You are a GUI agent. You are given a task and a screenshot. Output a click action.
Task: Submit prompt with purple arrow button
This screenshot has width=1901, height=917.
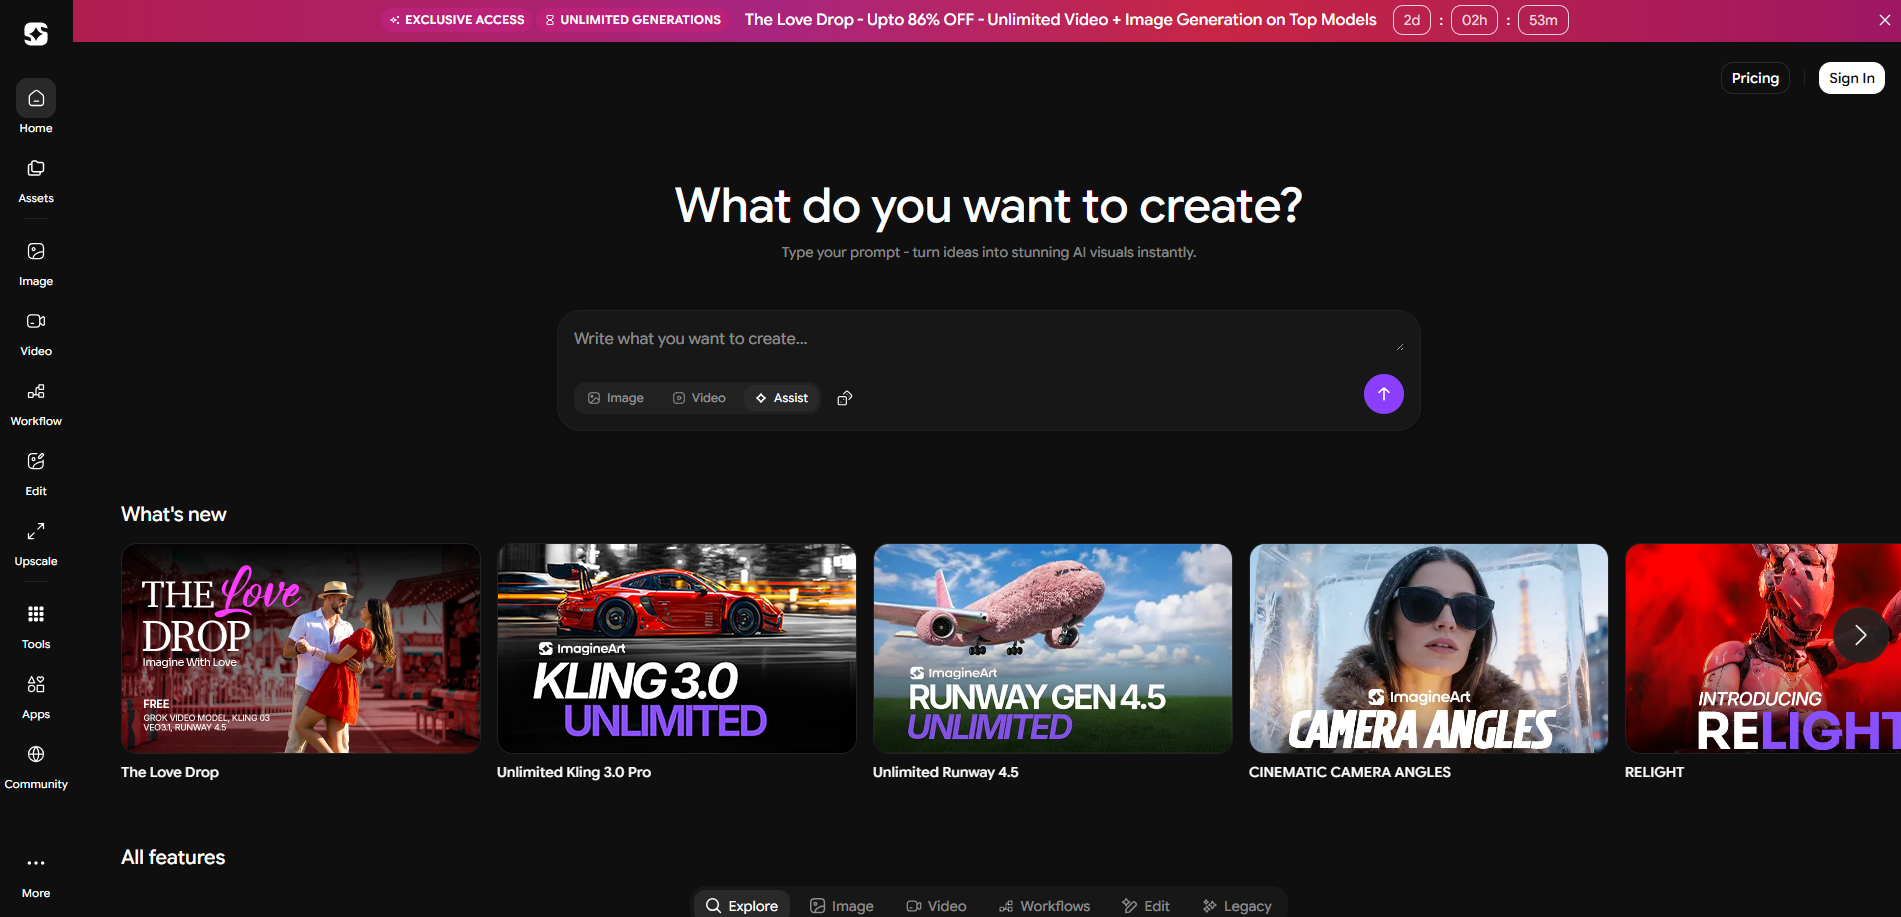(1383, 394)
